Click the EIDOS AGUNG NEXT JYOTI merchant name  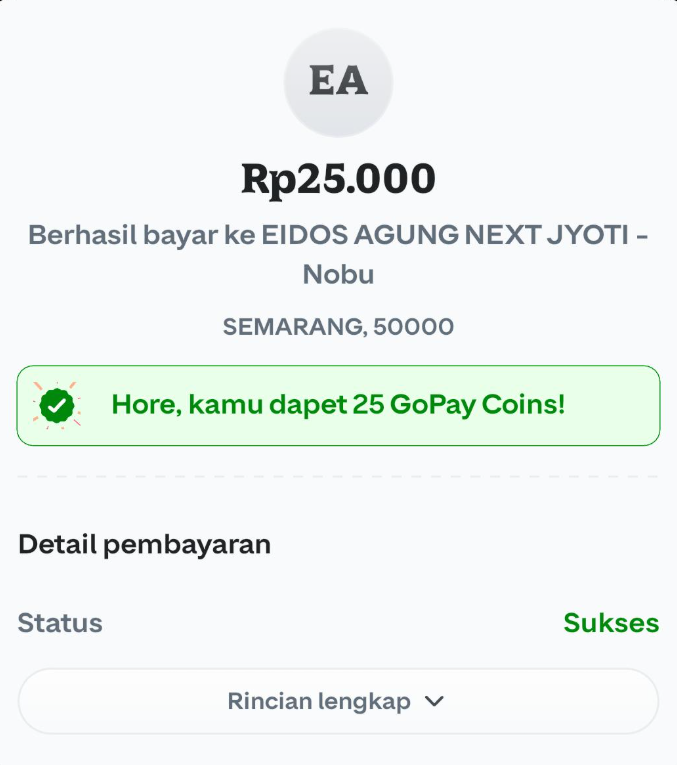point(446,236)
